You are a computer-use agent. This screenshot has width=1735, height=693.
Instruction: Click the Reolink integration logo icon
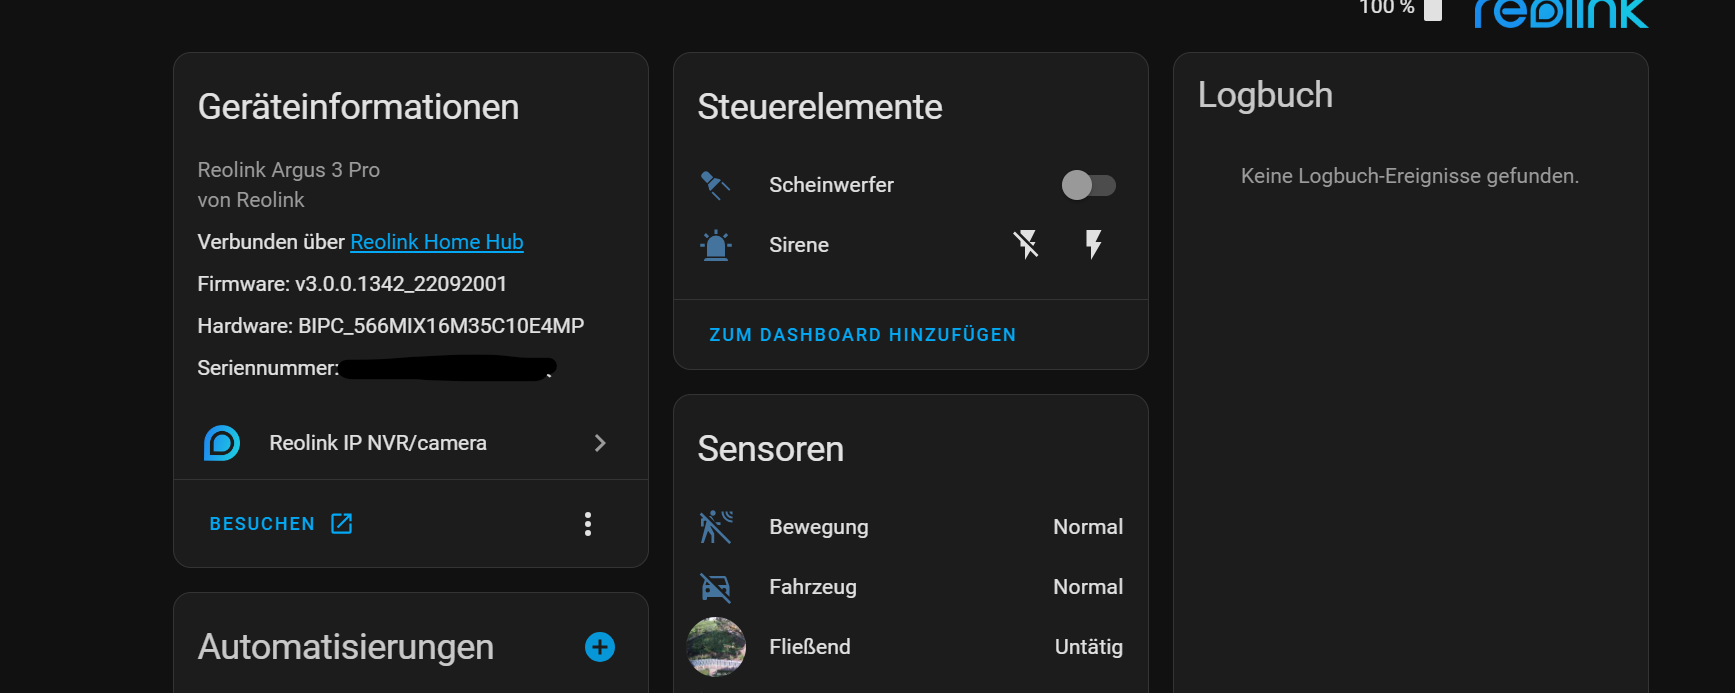pyautogui.click(x=222, y=443)
